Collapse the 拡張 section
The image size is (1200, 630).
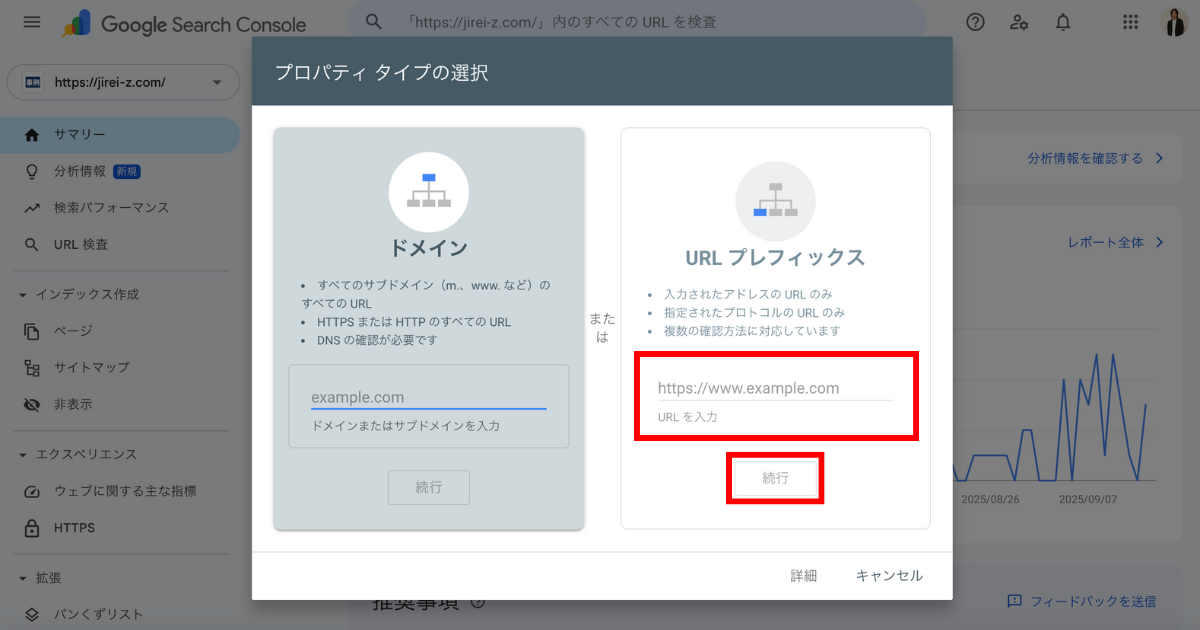[23, 578]
